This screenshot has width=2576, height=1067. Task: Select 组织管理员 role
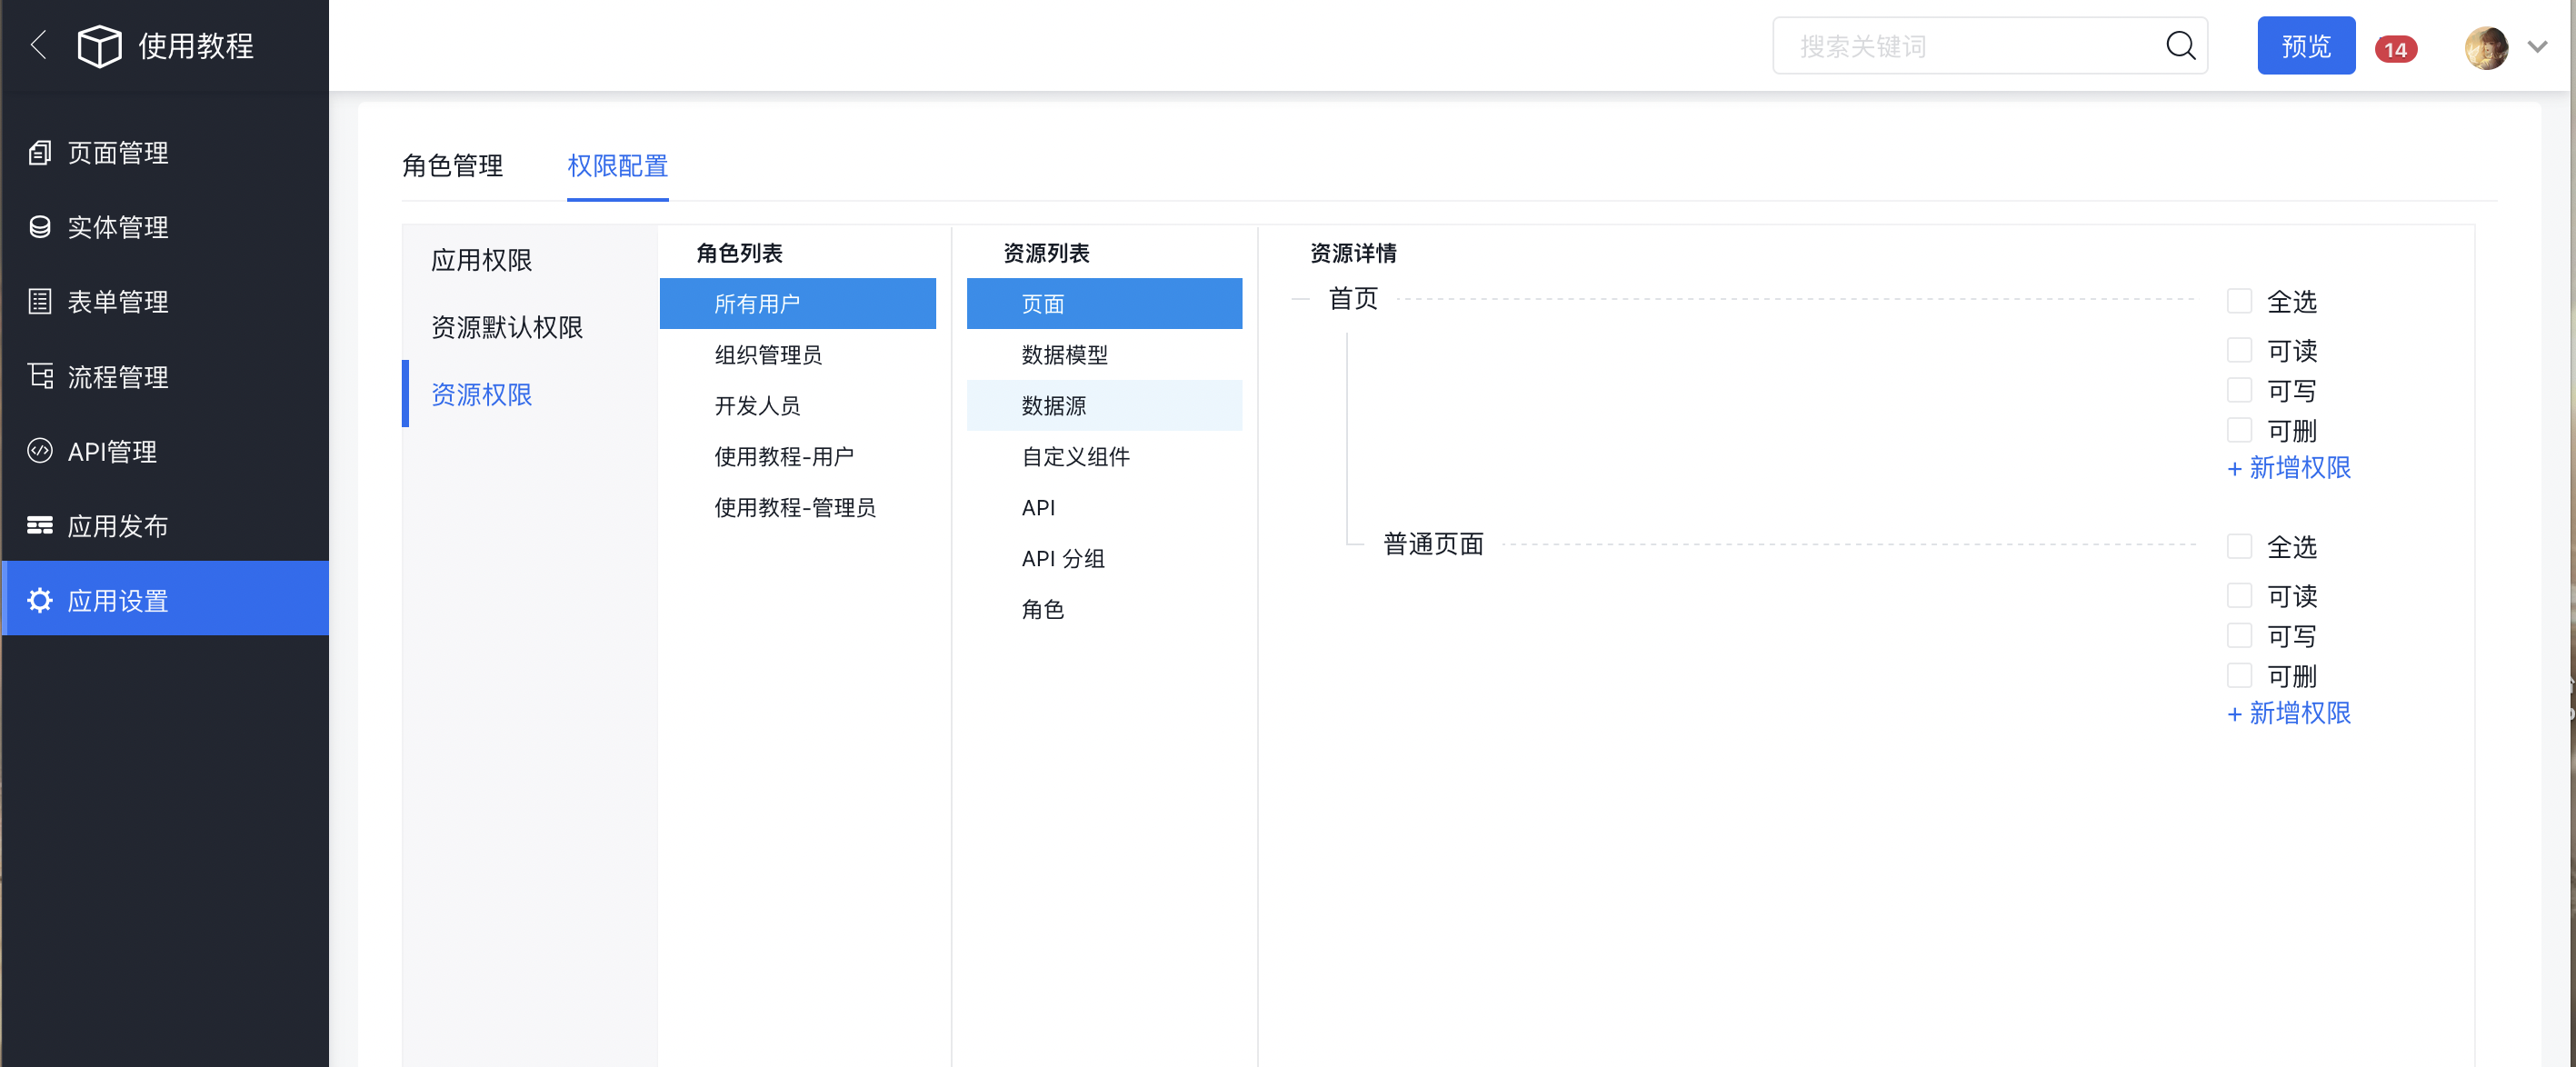click(x=797, y=354)
